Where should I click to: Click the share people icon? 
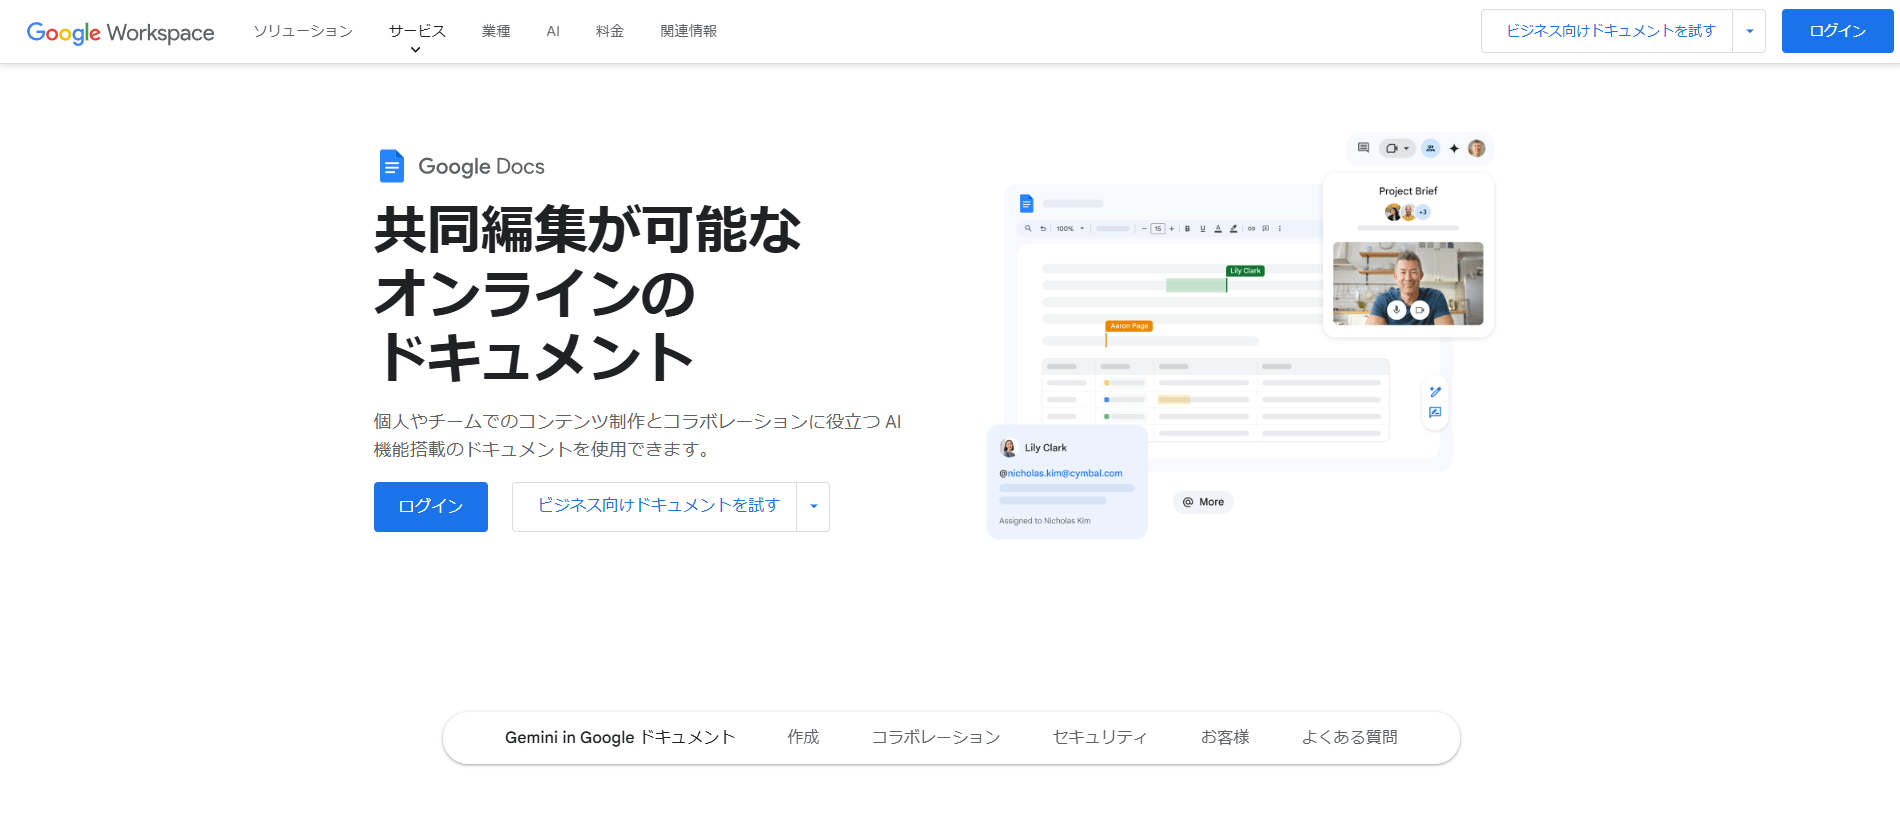(1431, 148)
